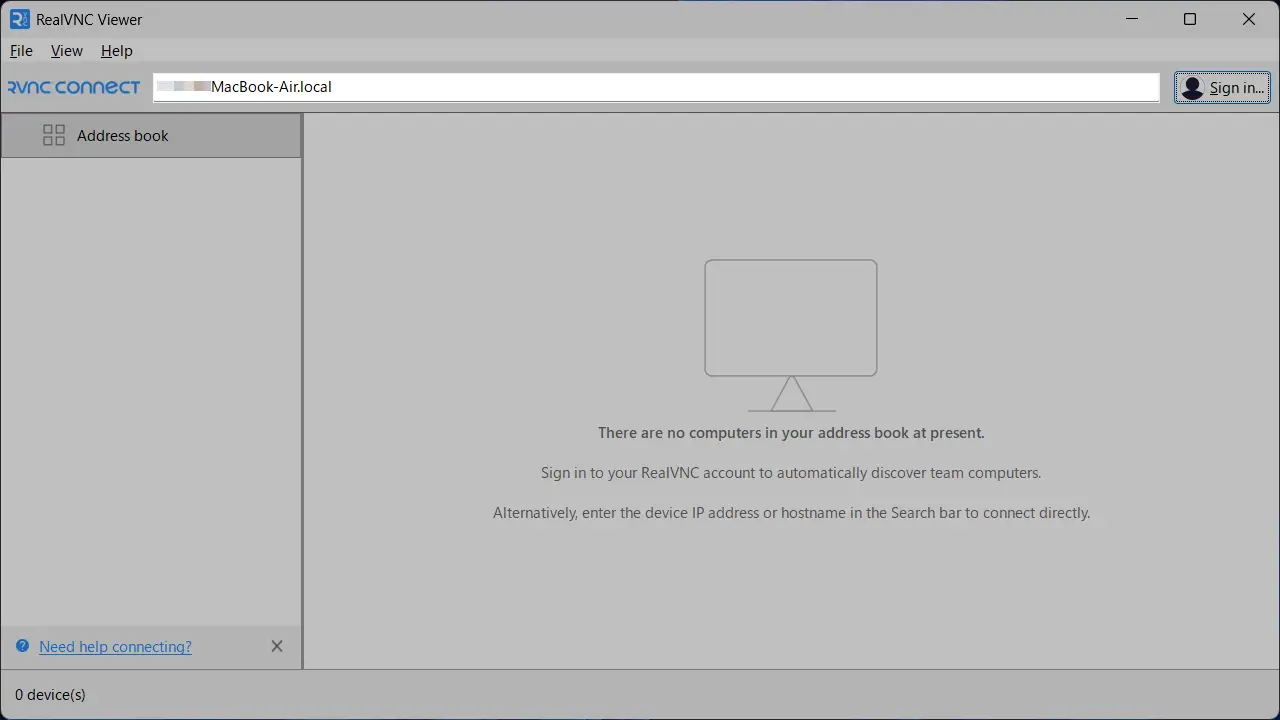Image resolution: width=1280 pixels, height=720 pixels.
Task: Click the 'no computers in your address book' message
Action: point(790,433)
